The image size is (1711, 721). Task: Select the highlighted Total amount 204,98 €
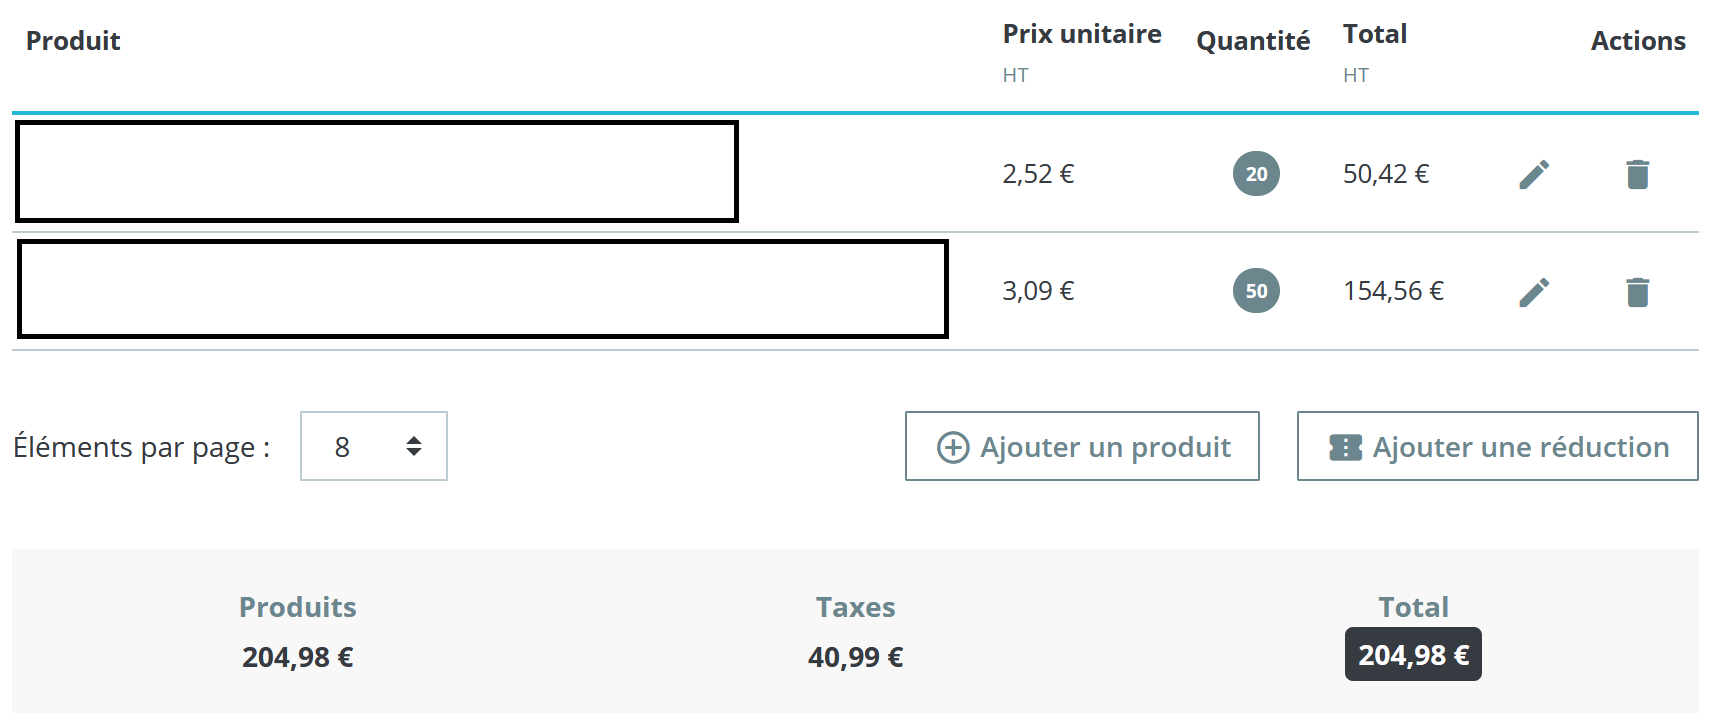tap(1413, 653)
